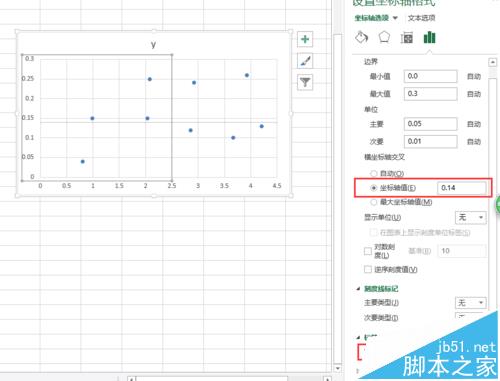
Task: Reset 最大值 with its 自动 button
Action: 474,94
